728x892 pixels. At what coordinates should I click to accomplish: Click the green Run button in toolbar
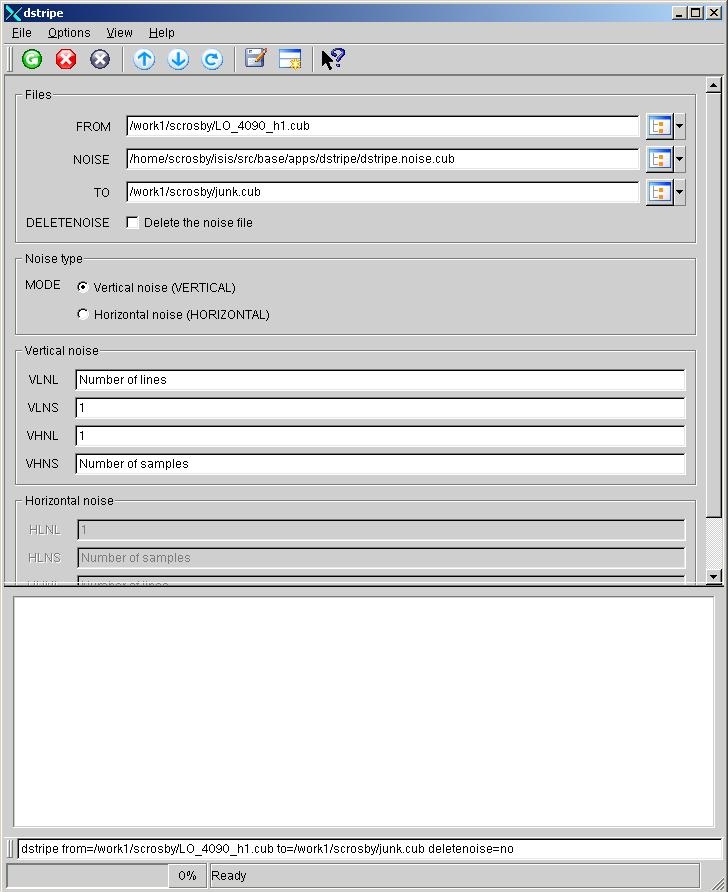(x=32, y=59)
